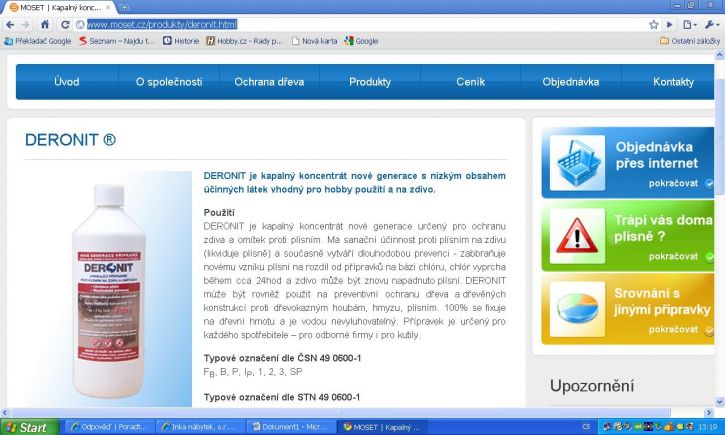This screenshot has width=725, height=435.
Task: Click the system tray clock 13:19
Action: point(708,427)
